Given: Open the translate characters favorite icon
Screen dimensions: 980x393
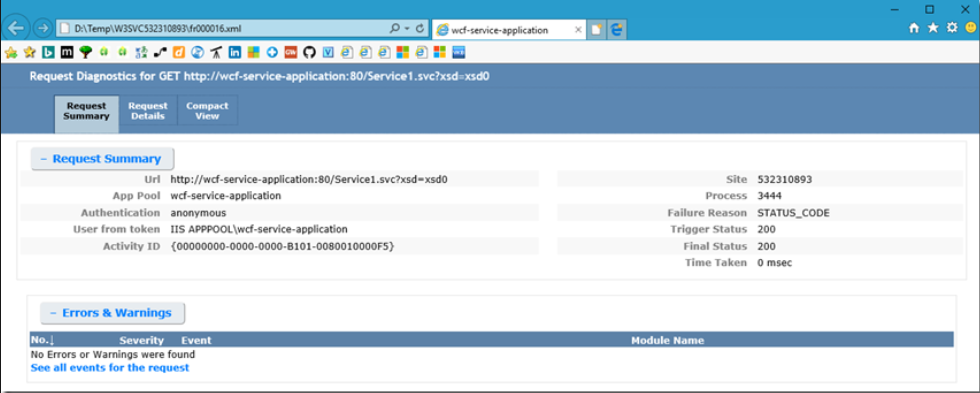Looking at the screenshot, I should click(141, 52).
